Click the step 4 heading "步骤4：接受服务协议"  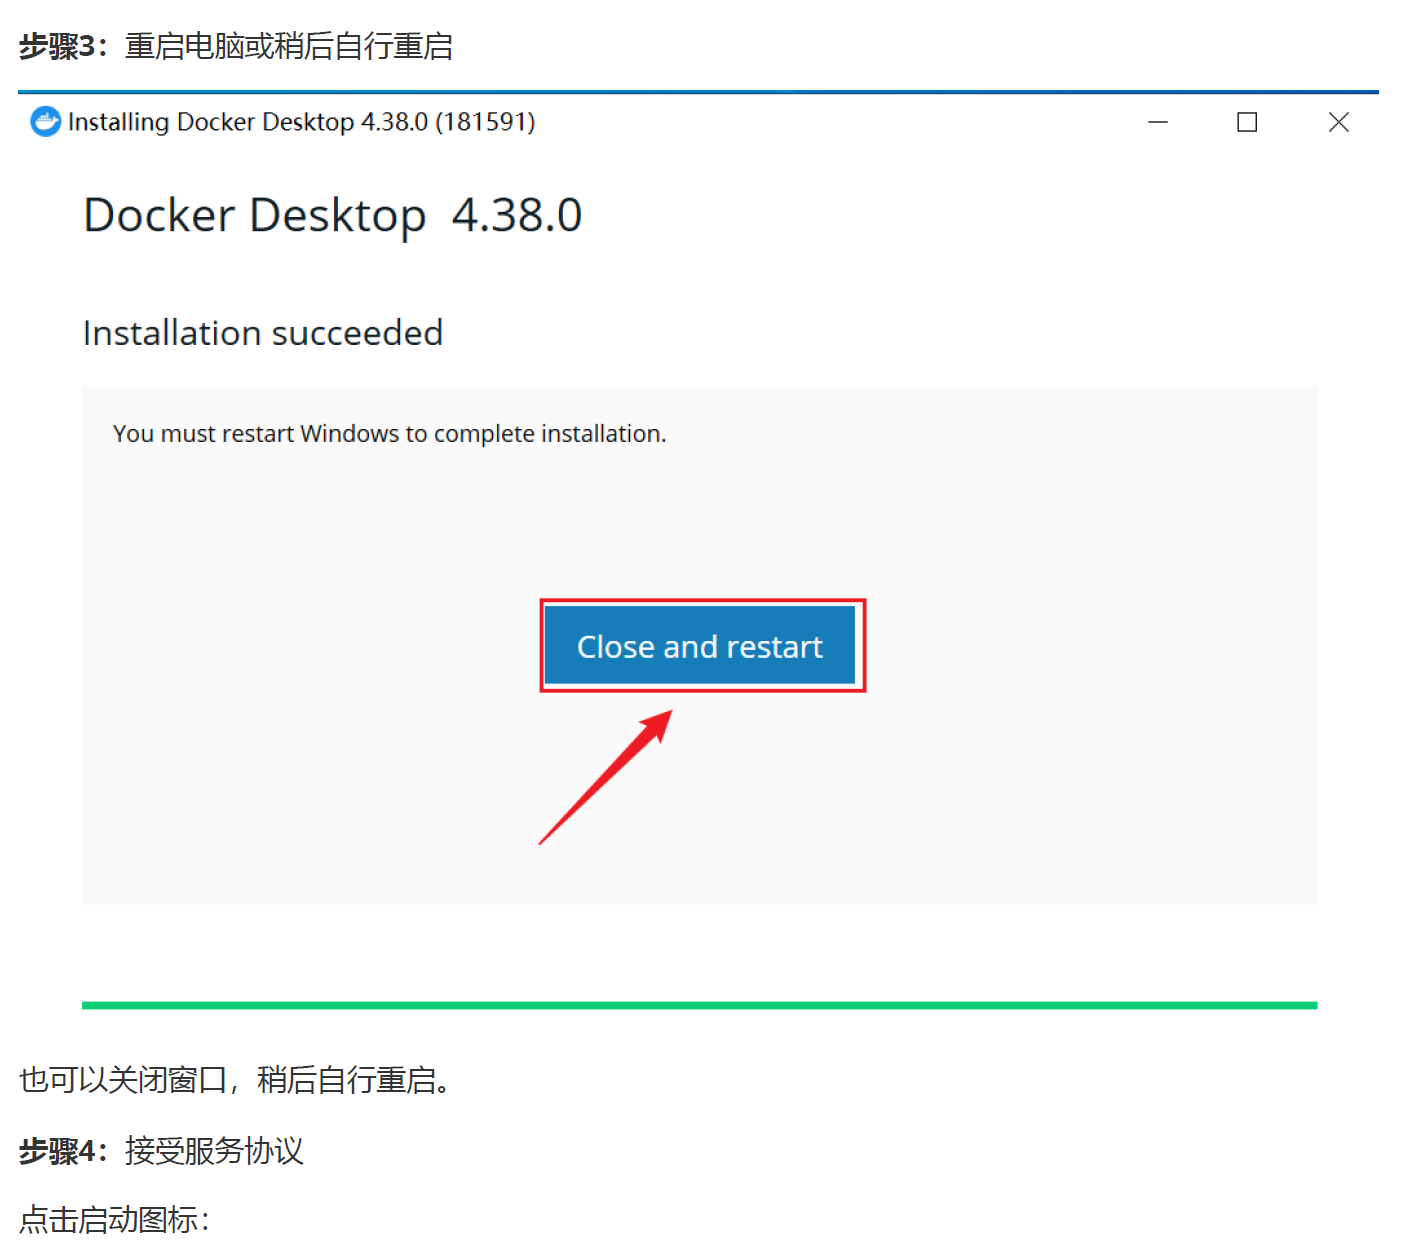(x=161, y=1151)
